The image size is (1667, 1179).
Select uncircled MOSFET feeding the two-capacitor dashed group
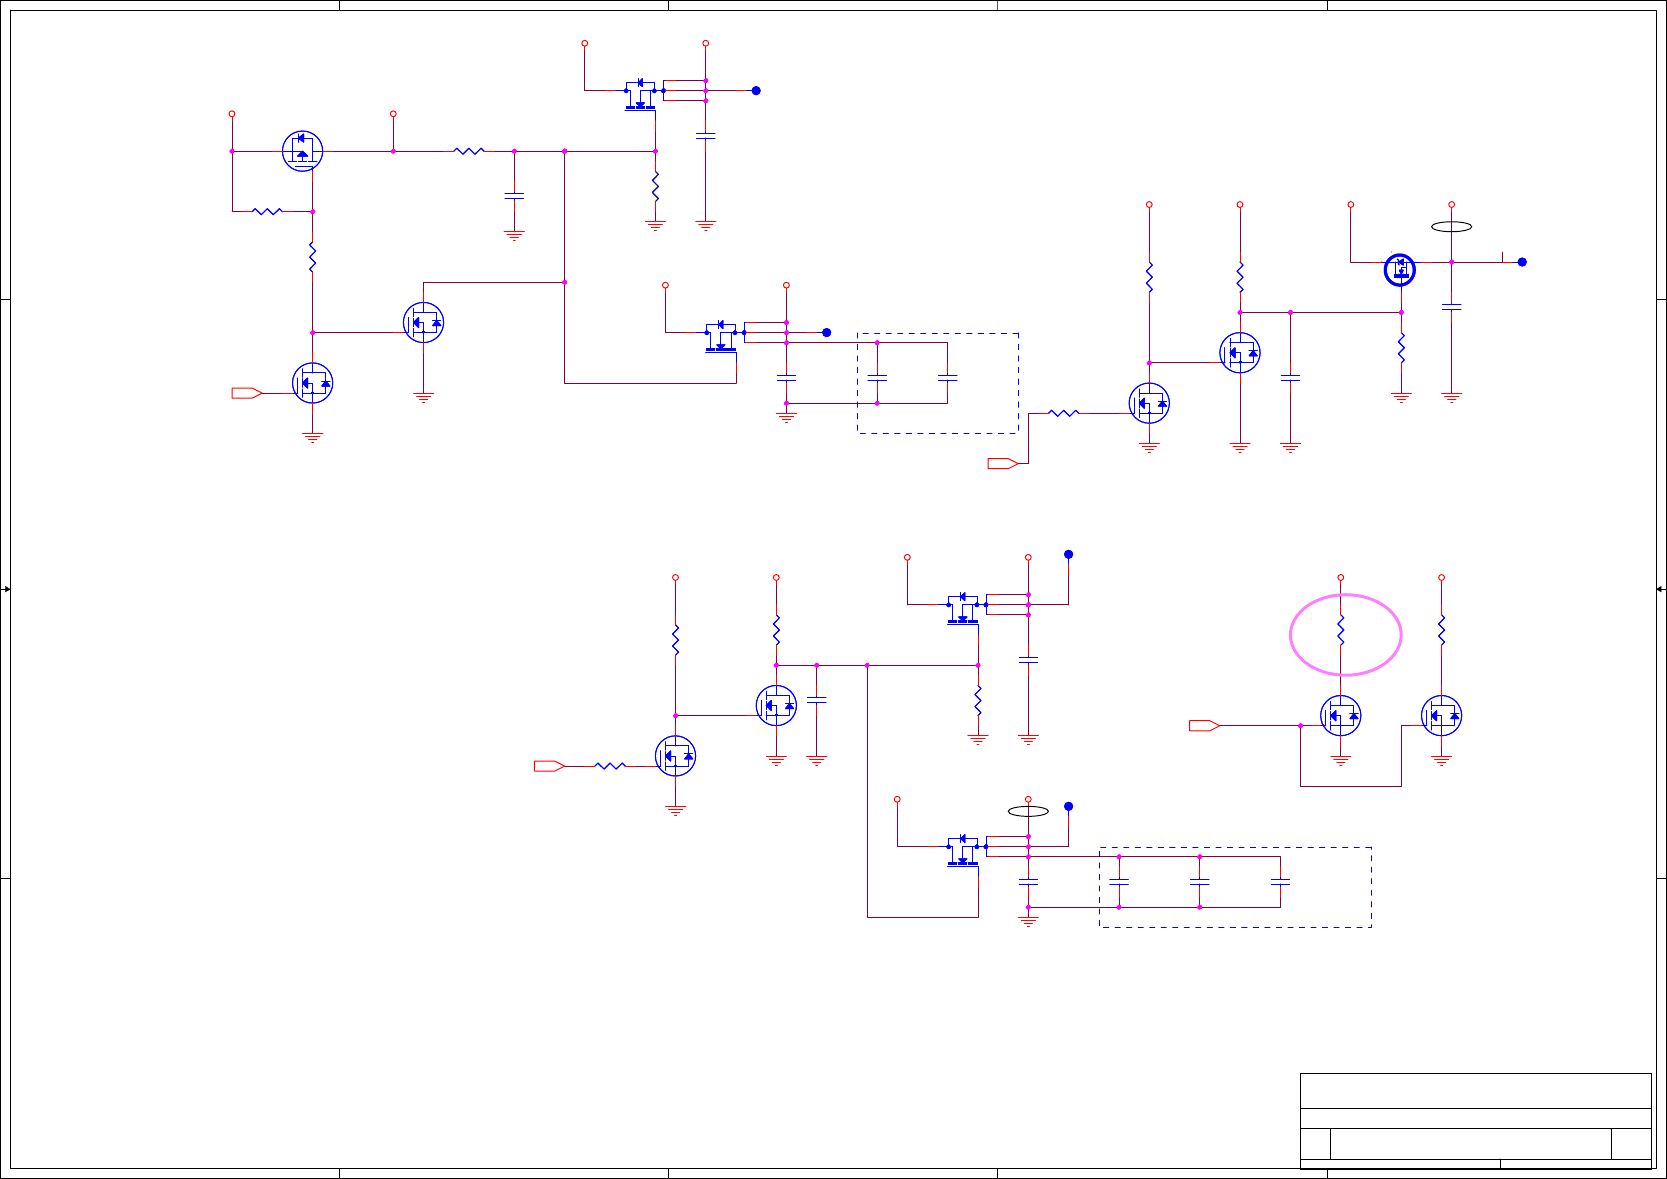(x=721, y=336)
